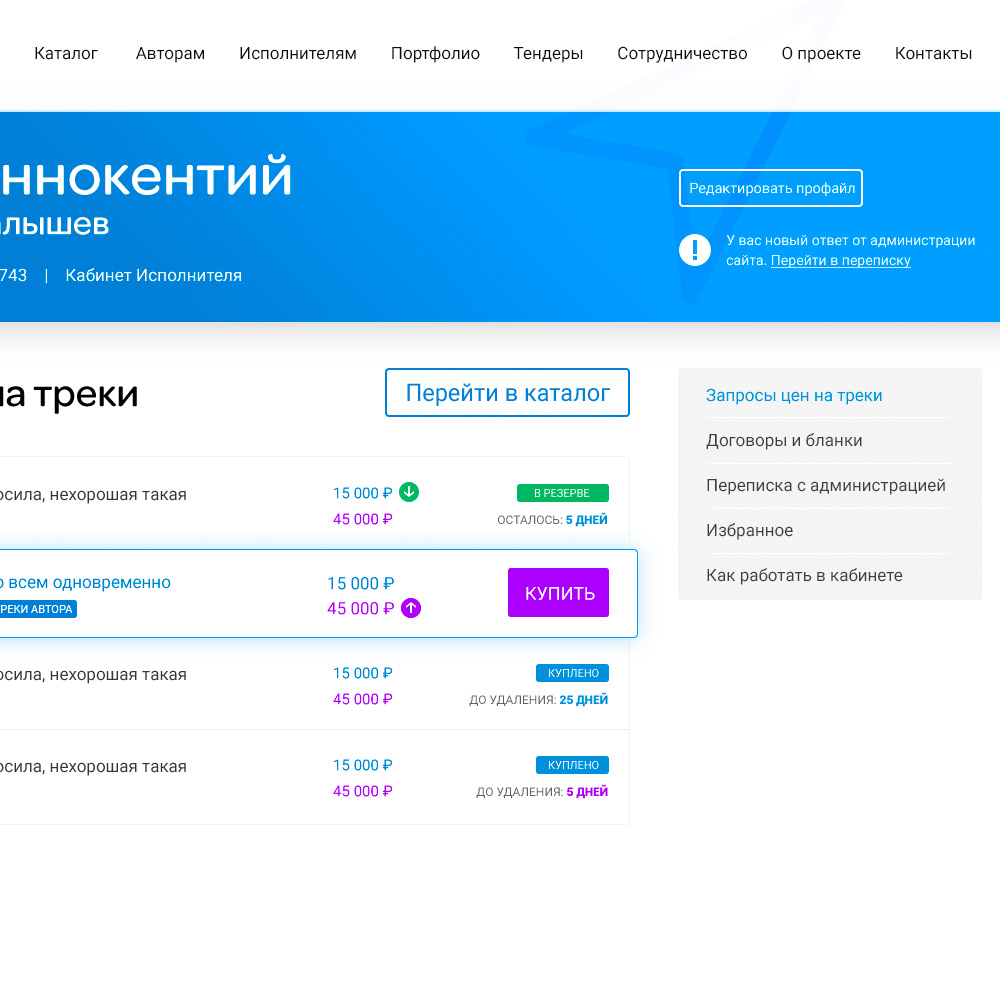Click «Кабинет Исполнителя» in the profile header
The width and height of the screenshot is (1000, 1000).
[x=152, y=275]
